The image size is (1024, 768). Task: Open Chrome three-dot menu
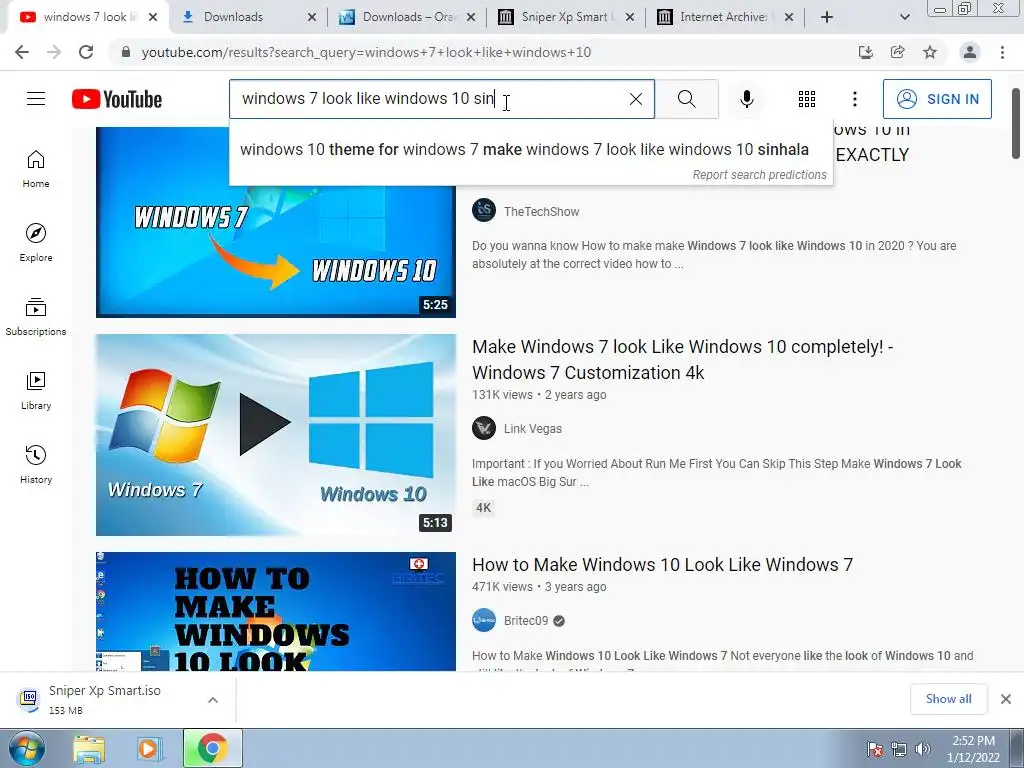click(x=1002, y=52)
